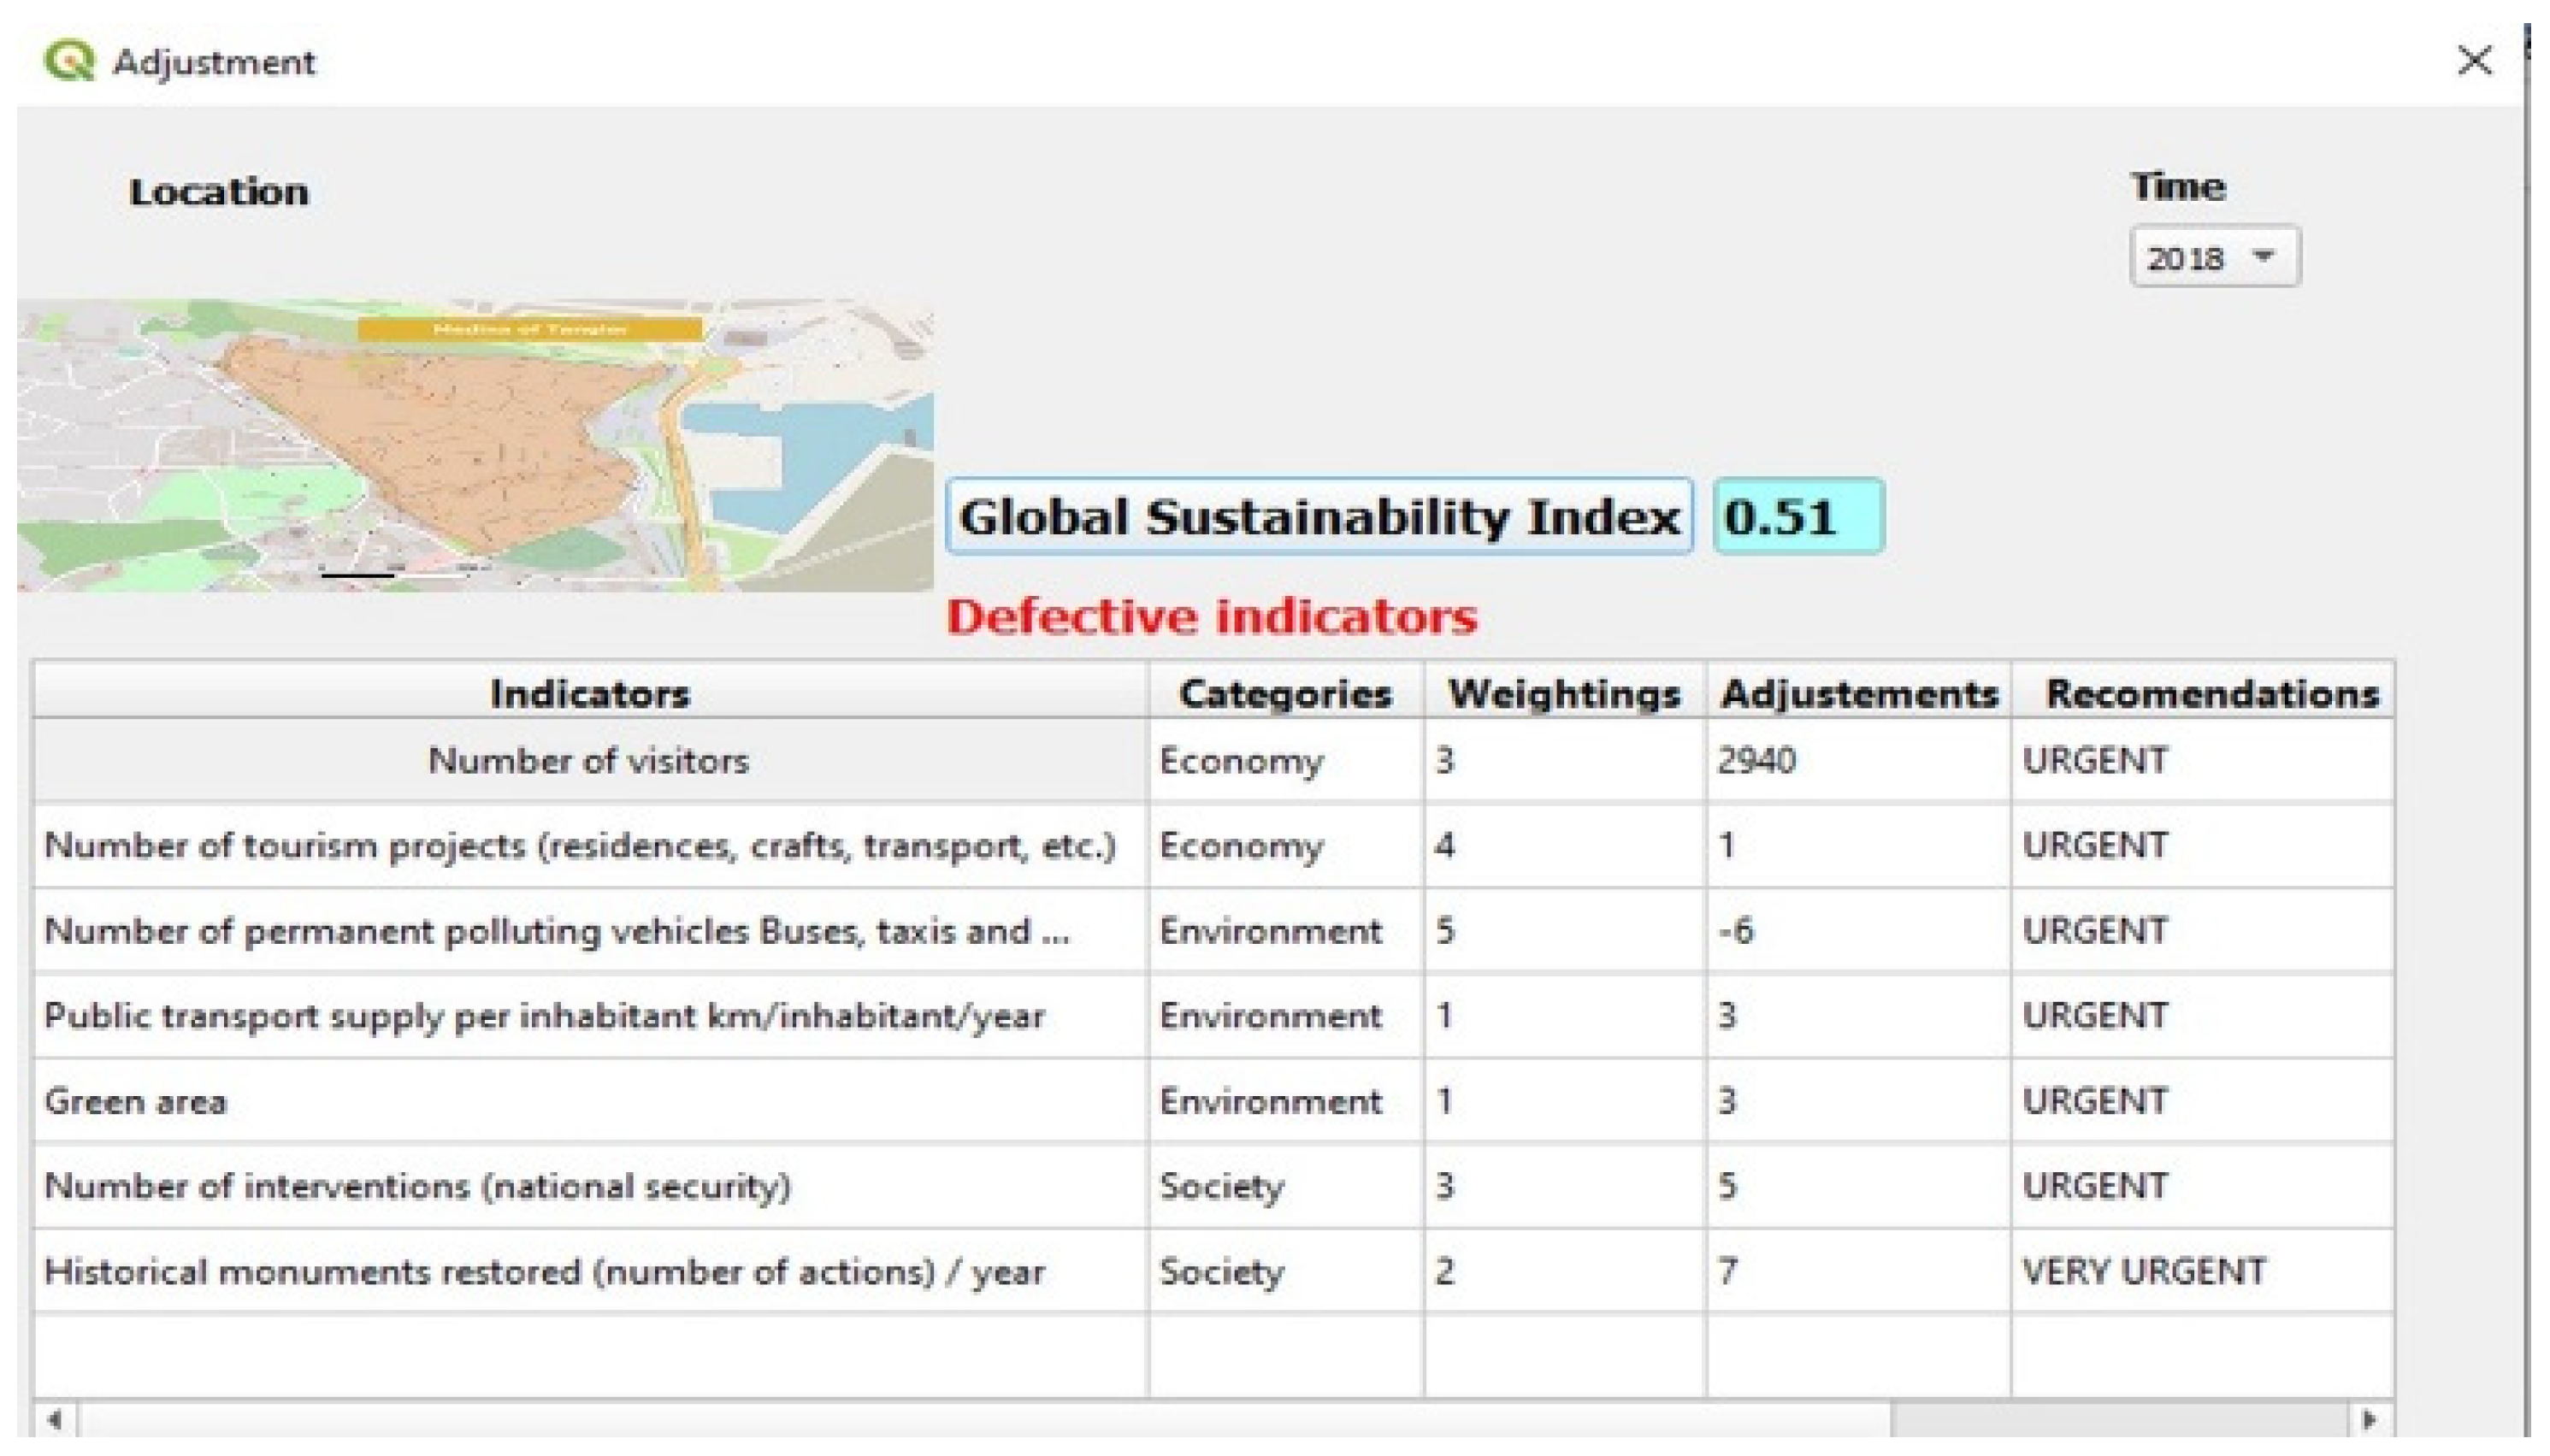Click the Adjustements column header
The height and width of the screenshot is (1456, 2550).
[1858, 693]
